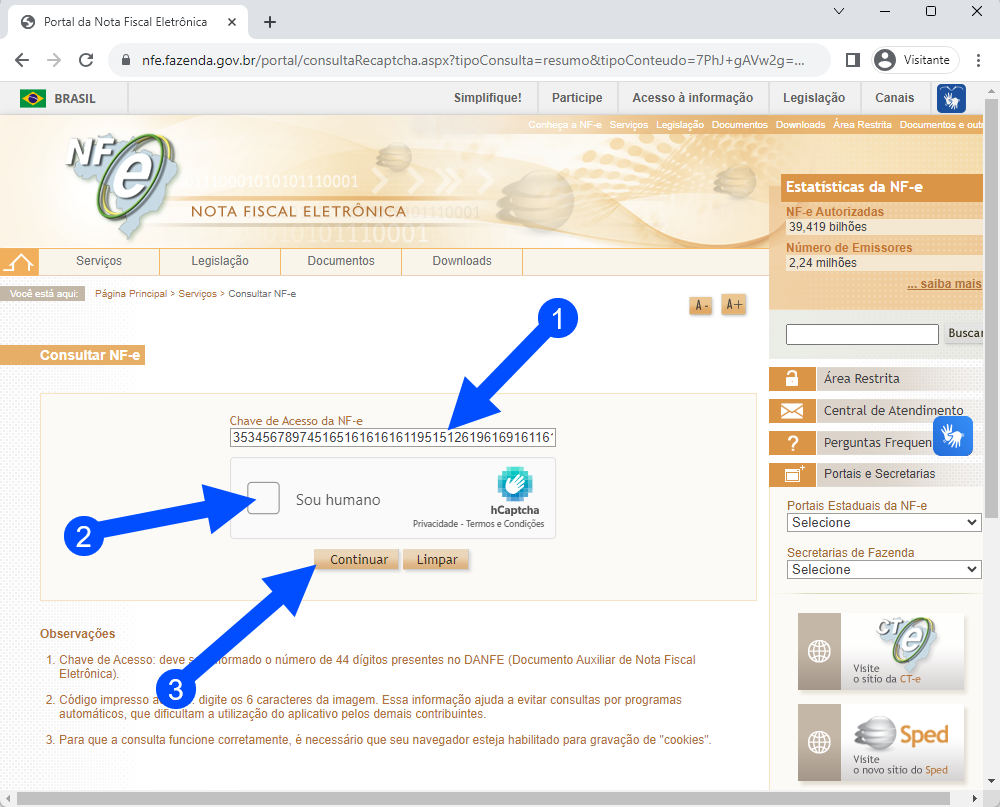The height and width of the screenshot is (807, 1000).
Task: Open the side panel icon in Chrome toolbar
Action: click(x=853, y=60)
